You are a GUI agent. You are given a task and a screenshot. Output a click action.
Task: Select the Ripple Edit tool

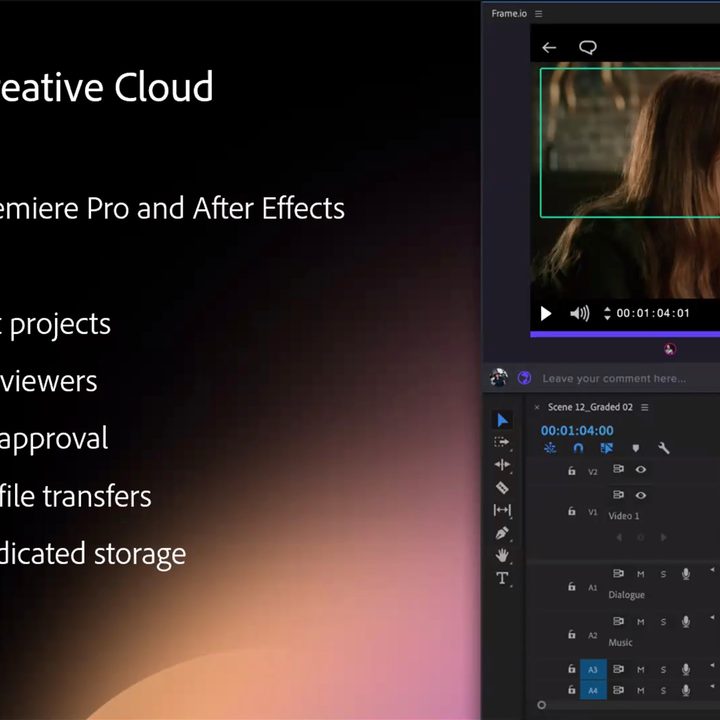click(x=502, y=465)
